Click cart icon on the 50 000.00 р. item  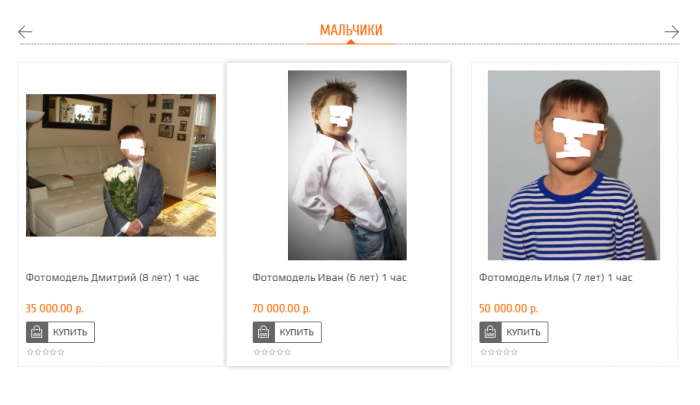click(490, 332)
